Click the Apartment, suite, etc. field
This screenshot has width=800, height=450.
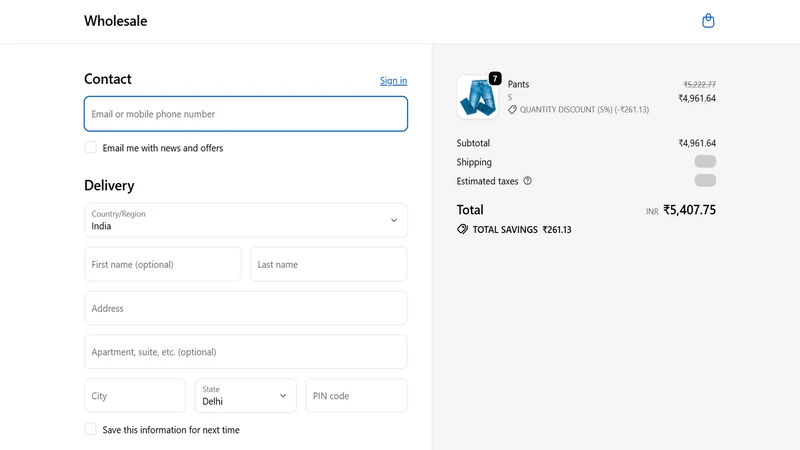(x=245, y=352)
